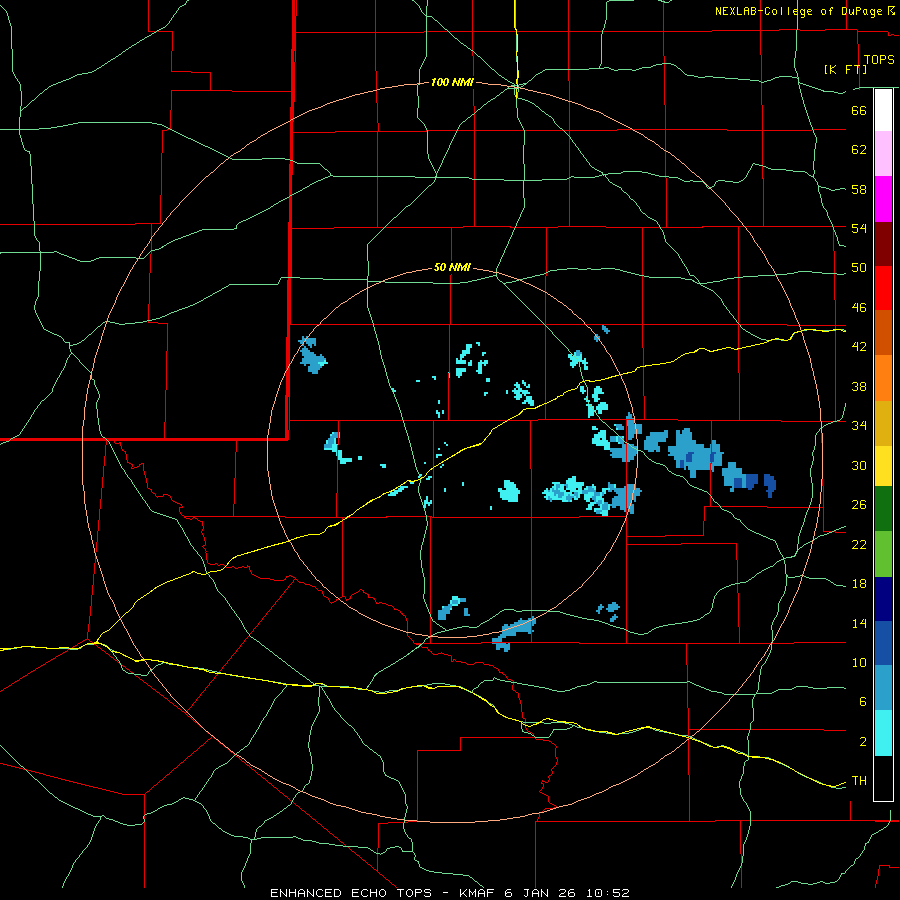Click the 30 legend value

pos(859,465)
